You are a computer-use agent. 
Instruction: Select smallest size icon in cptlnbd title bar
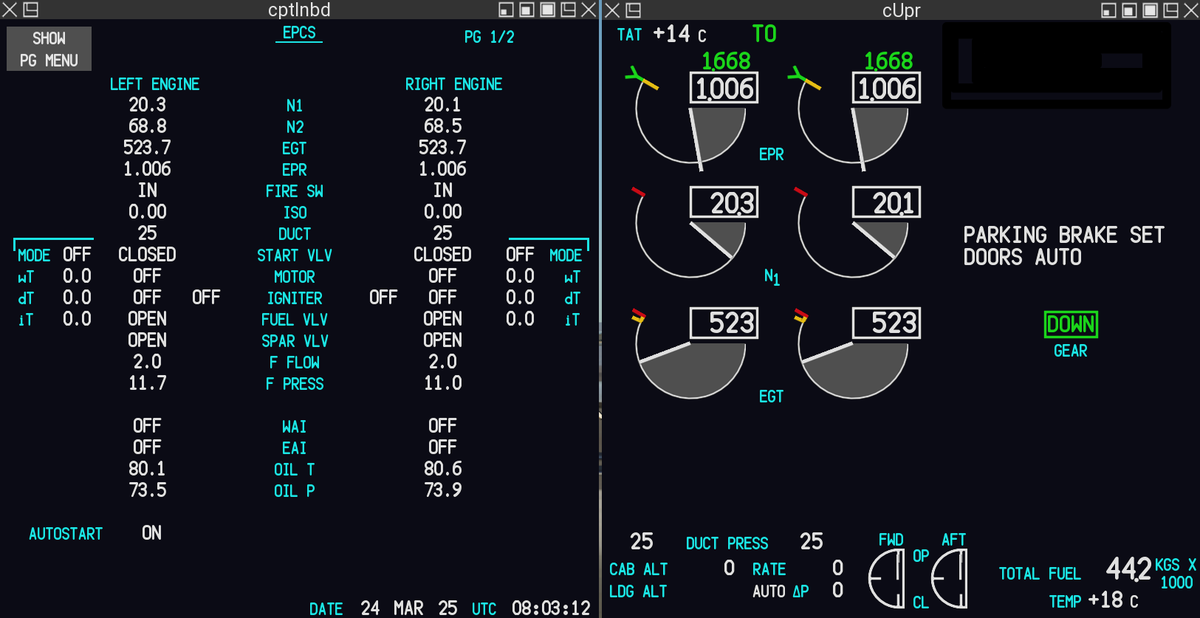pos(507,11)
